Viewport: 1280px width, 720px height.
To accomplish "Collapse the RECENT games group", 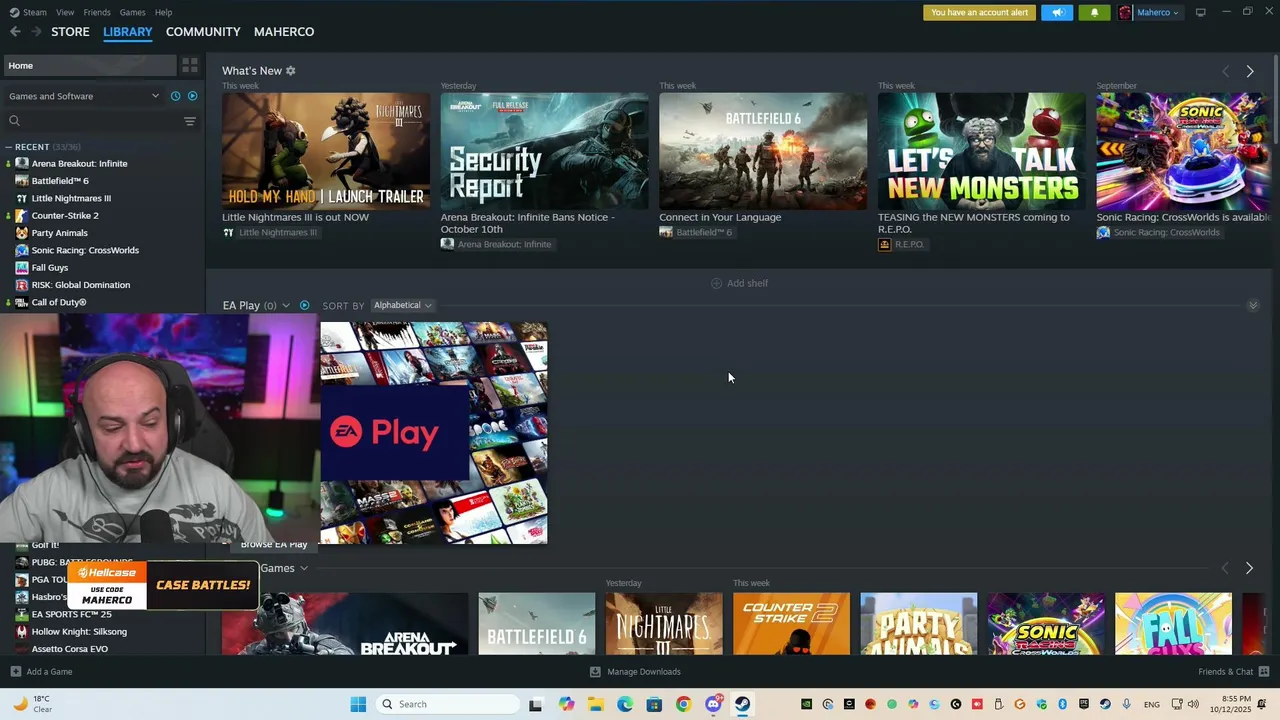I will [9, 147].
